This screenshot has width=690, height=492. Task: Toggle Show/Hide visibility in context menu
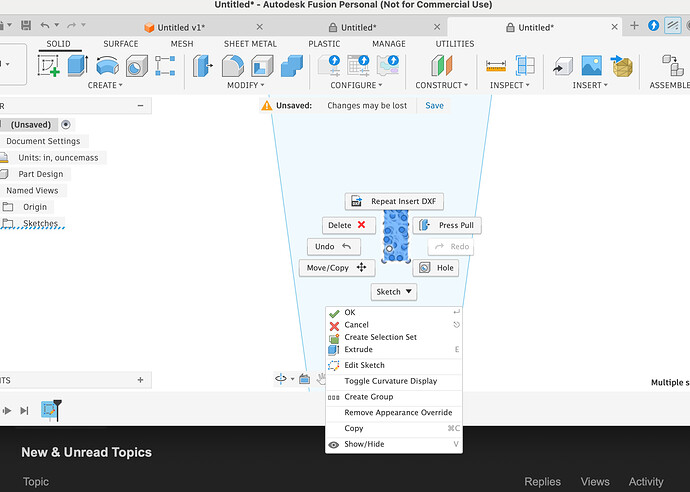pos(394,444)
